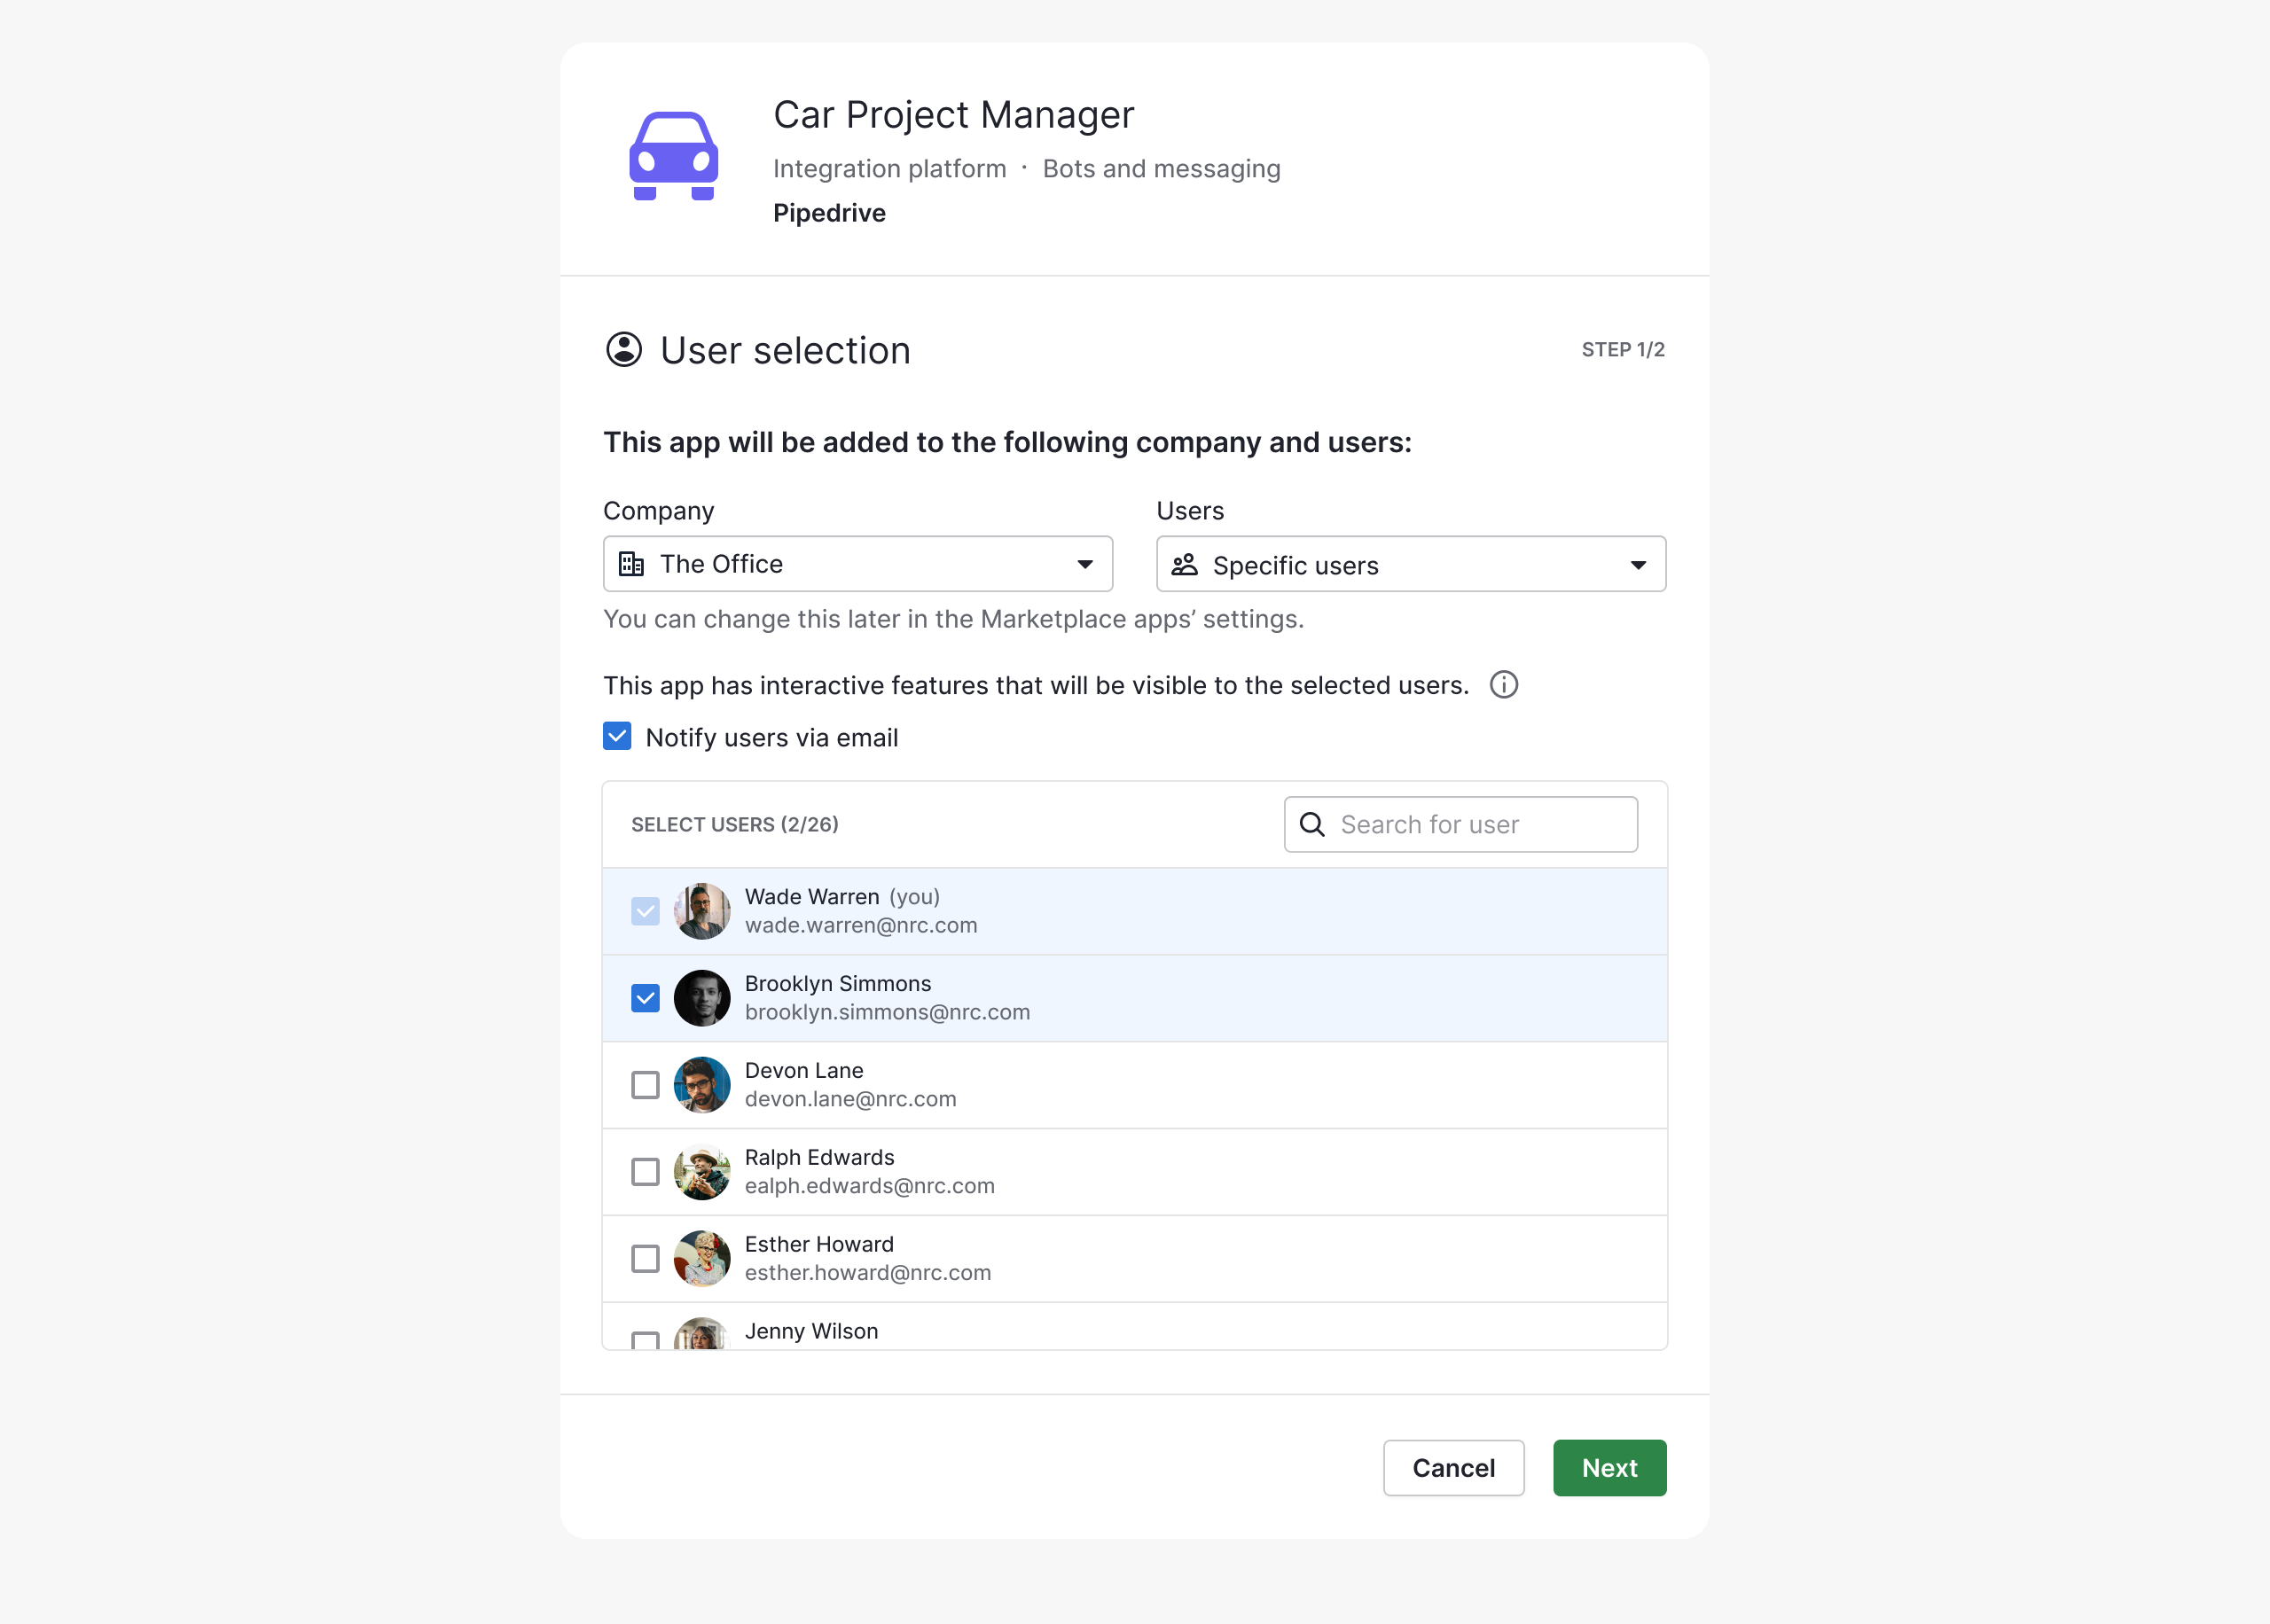The height and width of the screenshot is (1624, 2270).
Task: Click the Car Project Manager app icon
Action: tap(673, 160)
